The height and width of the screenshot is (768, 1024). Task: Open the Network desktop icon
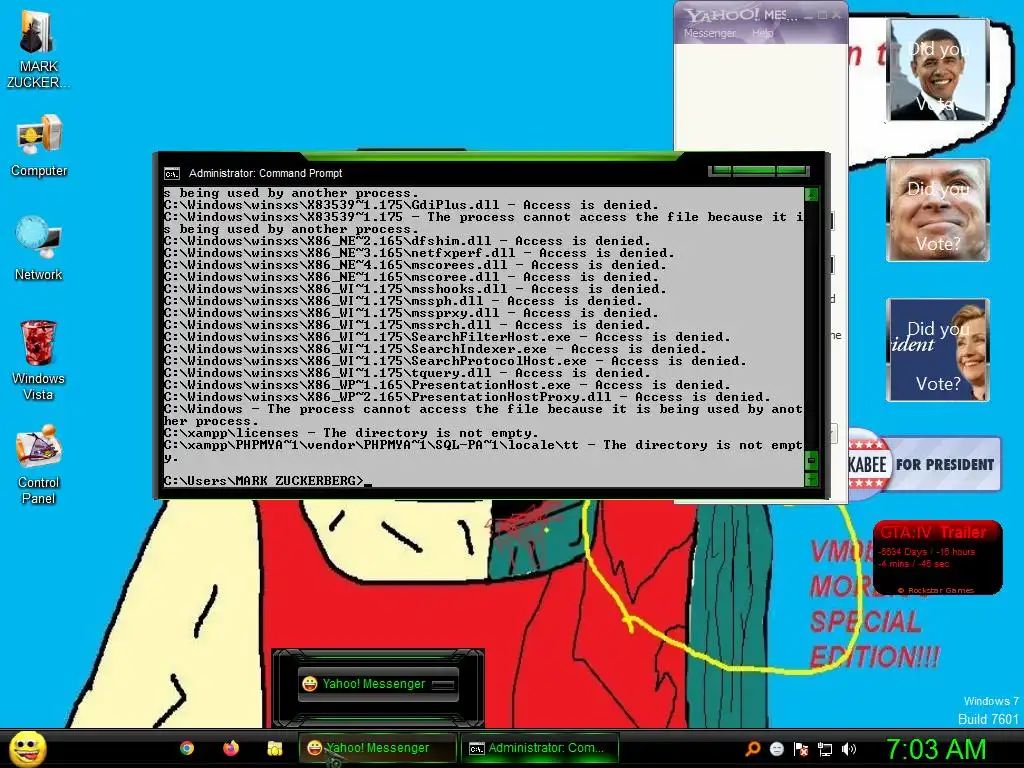pos(39,249)
